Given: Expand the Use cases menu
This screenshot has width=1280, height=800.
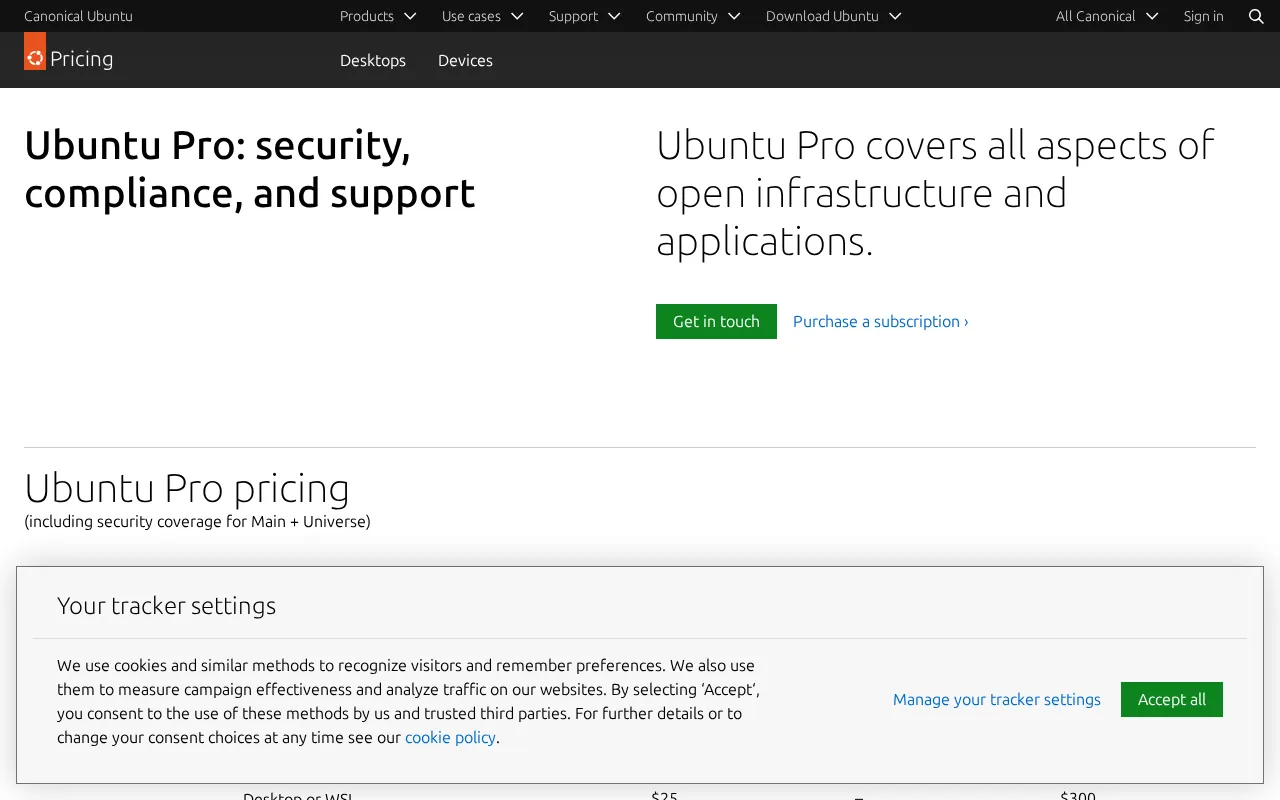Looking at the screenshot, I should (x=483, y=16).
